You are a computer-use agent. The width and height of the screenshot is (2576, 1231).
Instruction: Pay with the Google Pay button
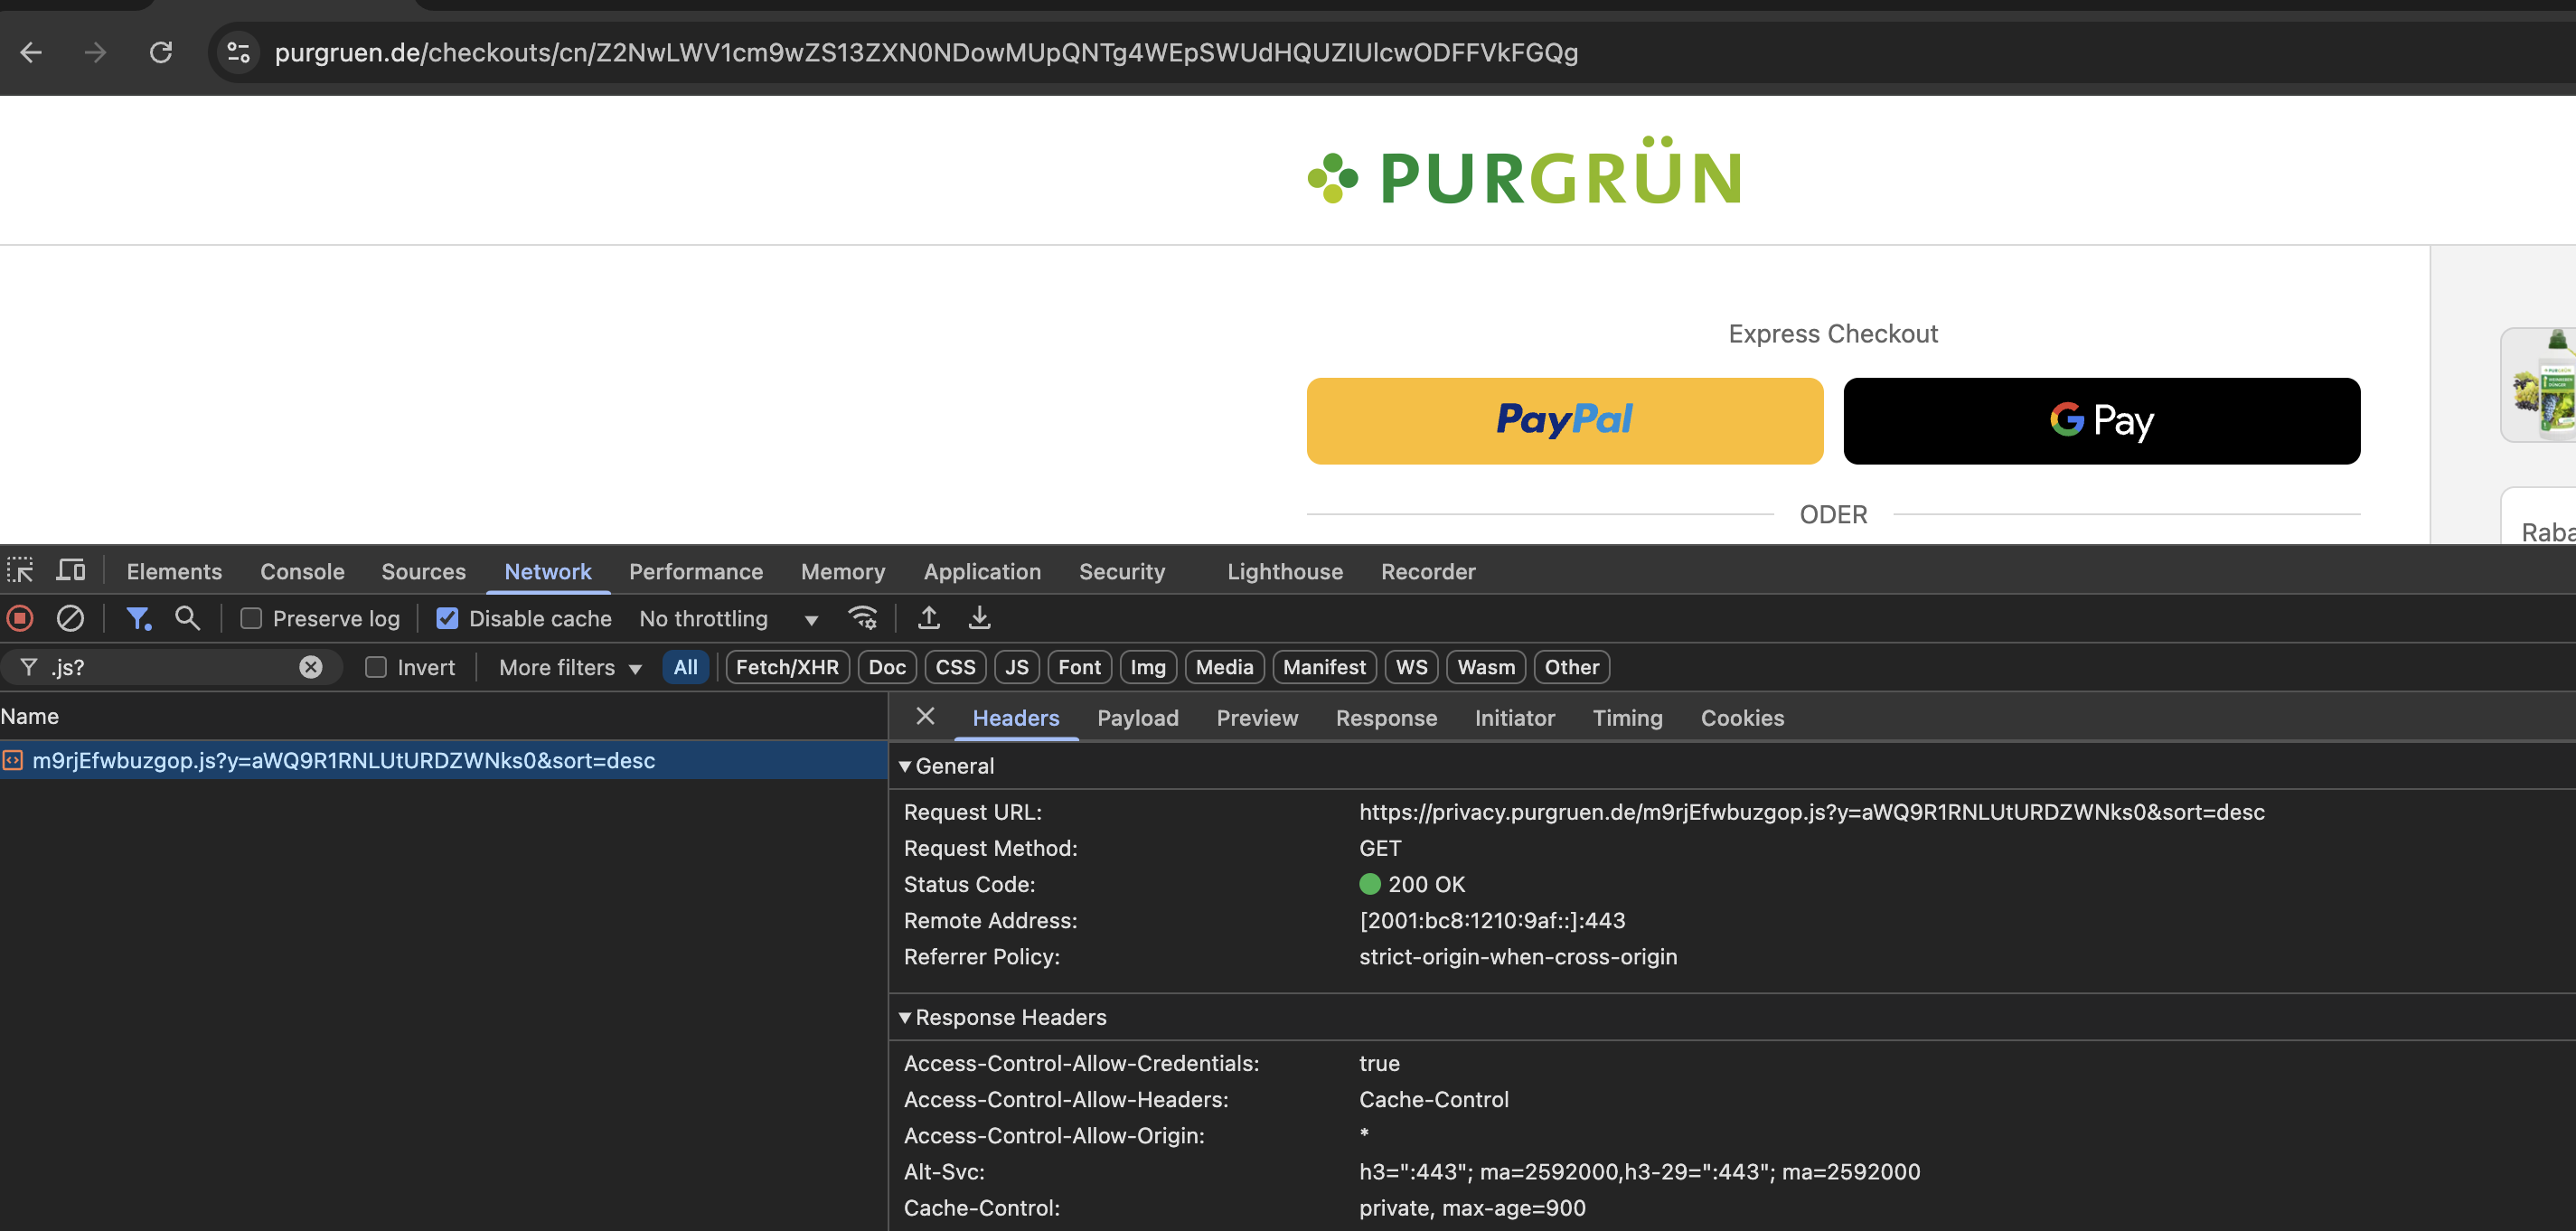pos(2102,420)
